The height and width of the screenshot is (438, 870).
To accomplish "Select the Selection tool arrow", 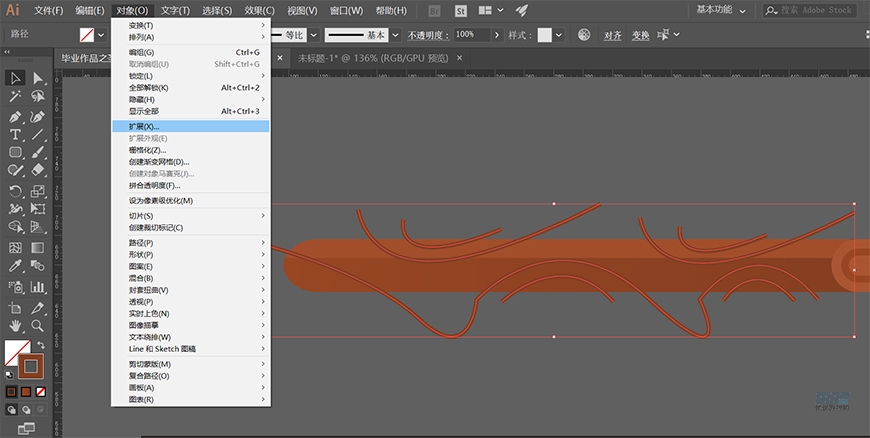I will point(15,78).
